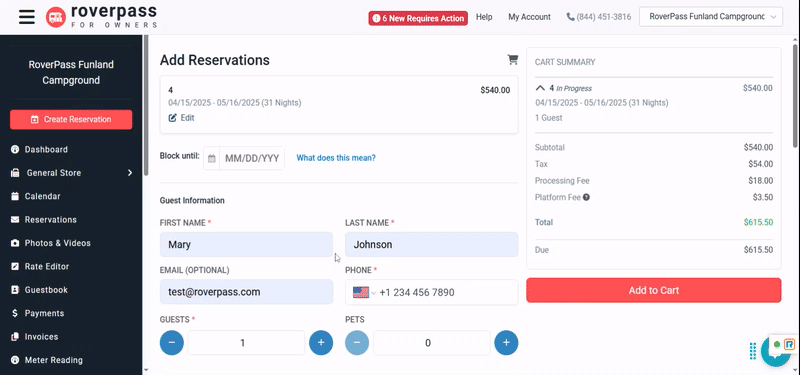The width and height of the screenshot is (800, 375).
Task: Open the phone country flag dropdown
Action: [x=364, y=292]
